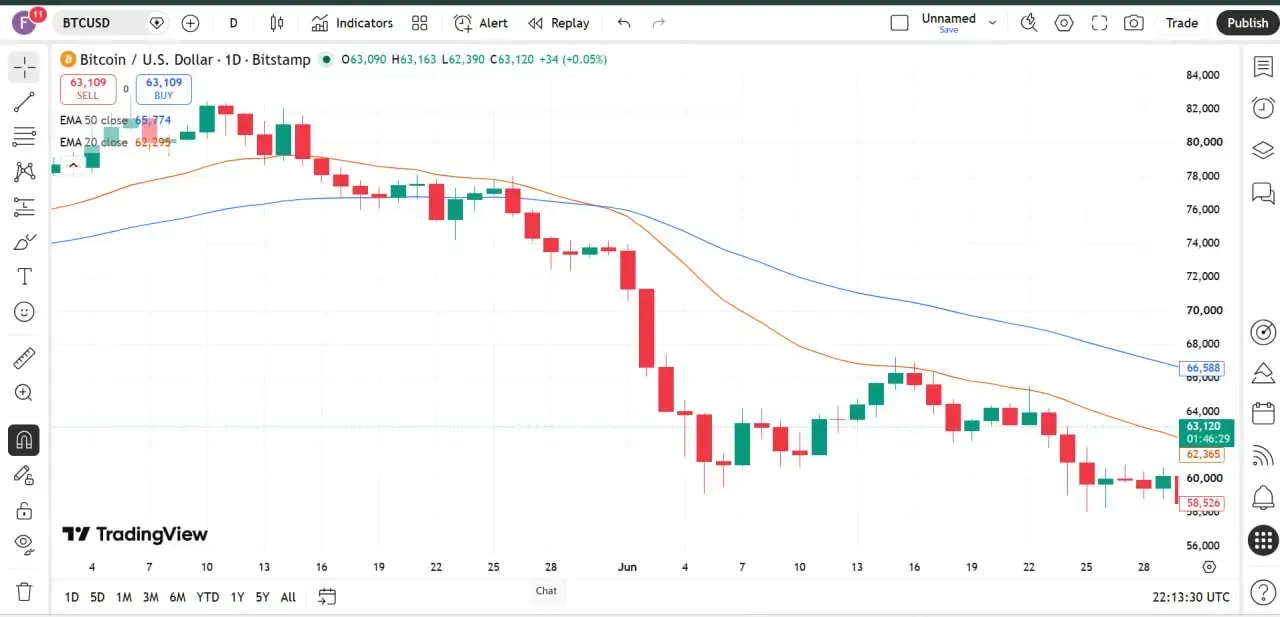This screenshot has height=617, width=1280.
Task: Open the 22:13:30 UTC timezone menu
Action: 1190,597
